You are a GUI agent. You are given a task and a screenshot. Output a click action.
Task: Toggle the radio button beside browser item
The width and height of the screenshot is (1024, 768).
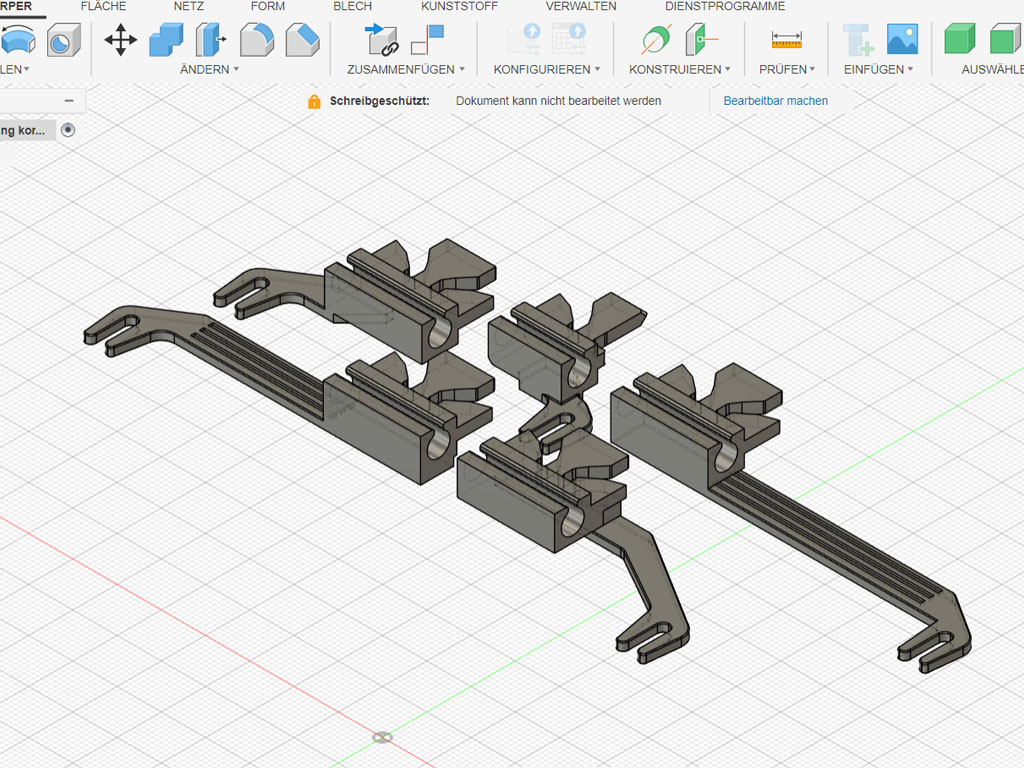click(68, 130)
